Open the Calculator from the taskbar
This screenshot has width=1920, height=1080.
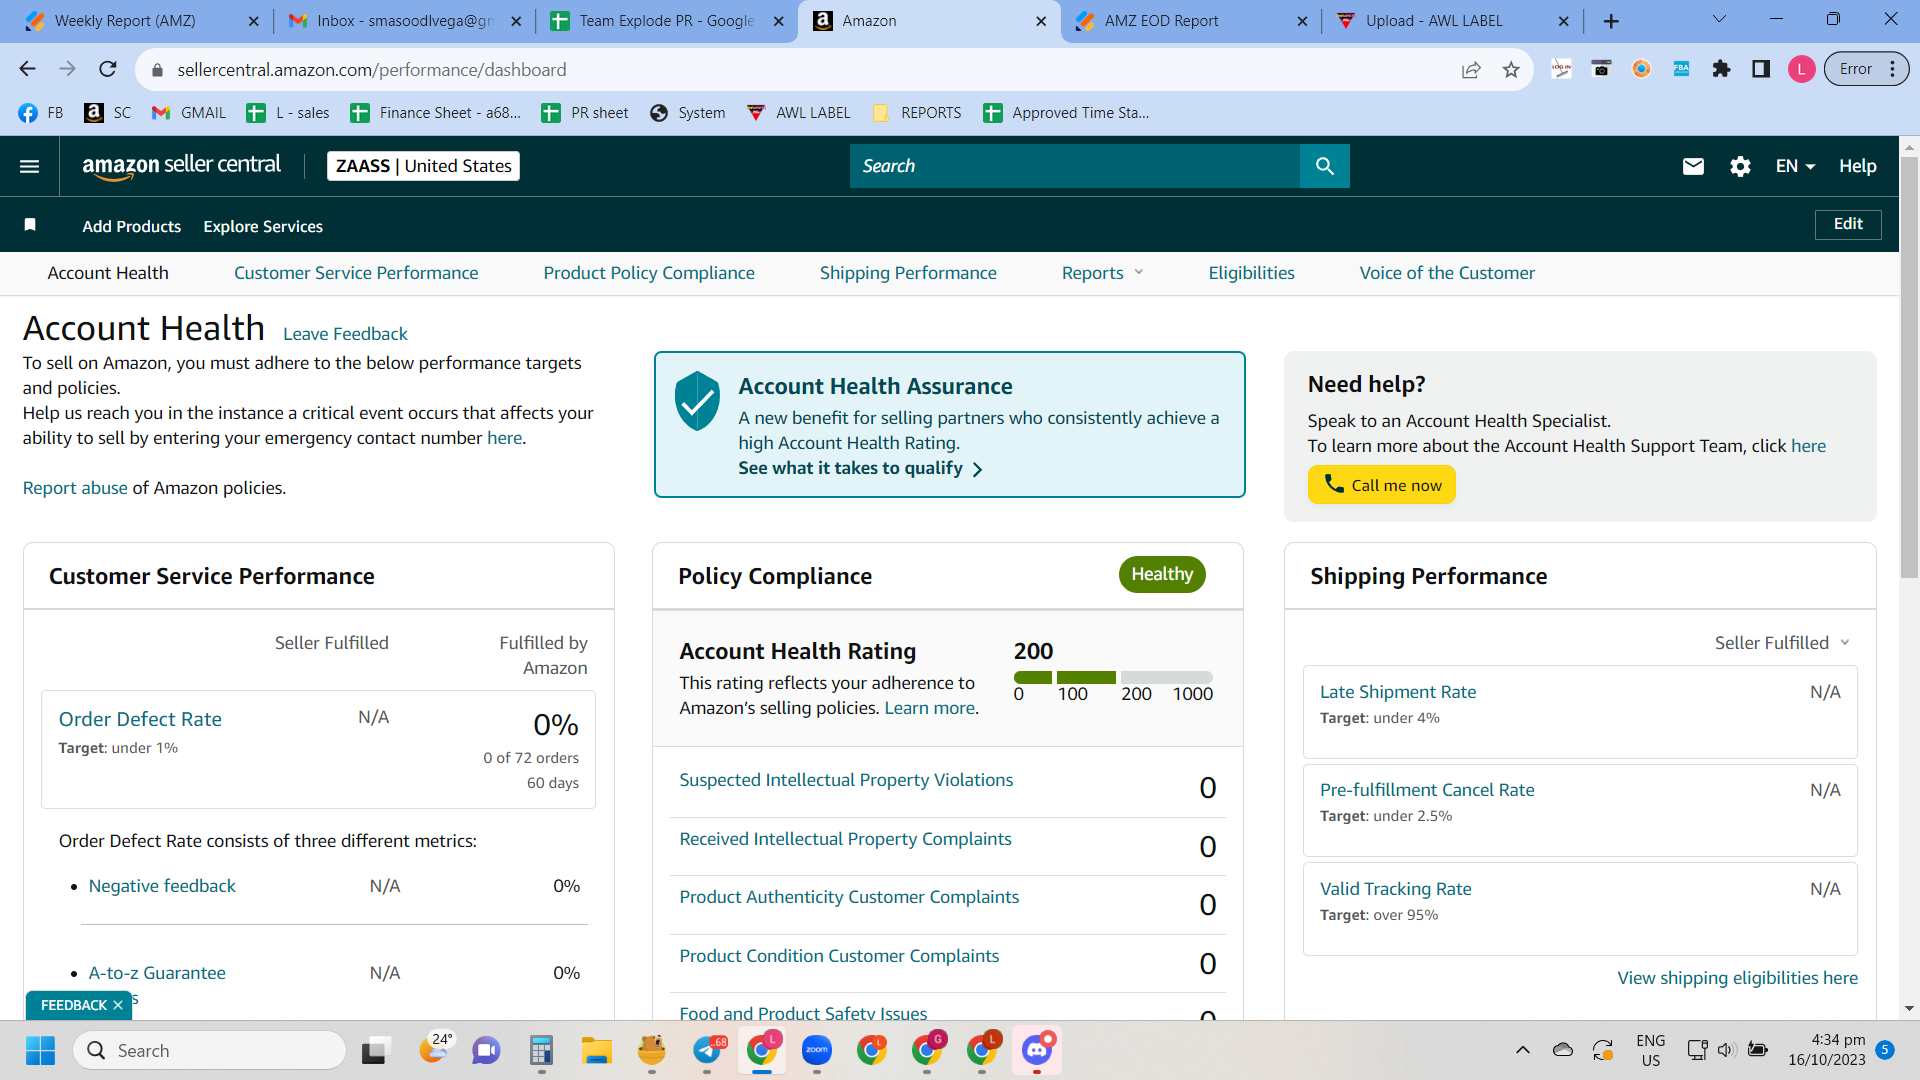click(x=542, y=1050)
